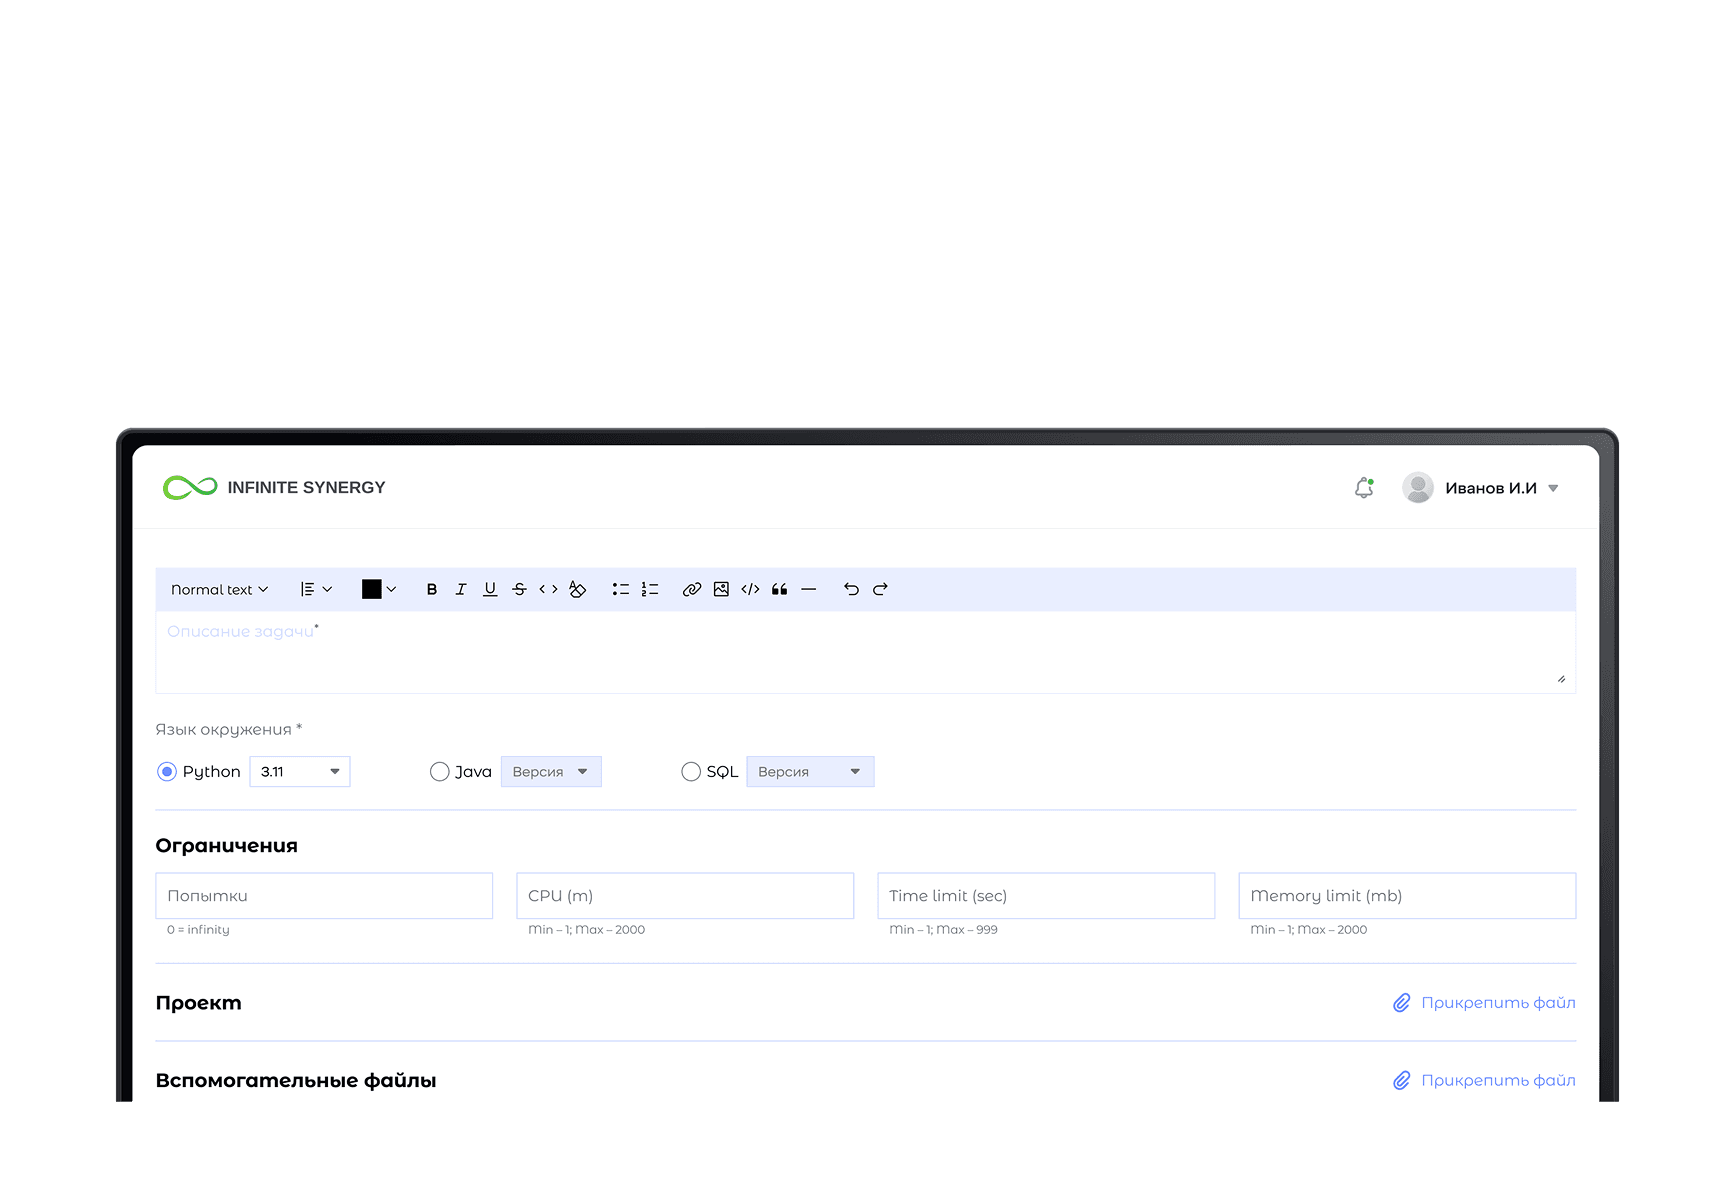This screenshot has height=1200, width=1734.
Task: Select Java as the environment language
Action: [439, 772]
